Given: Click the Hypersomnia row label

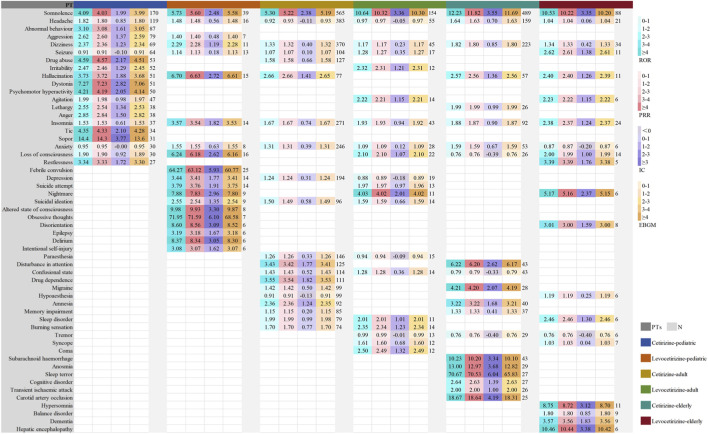Looking at the screenshot, I should tap(59, 406).
